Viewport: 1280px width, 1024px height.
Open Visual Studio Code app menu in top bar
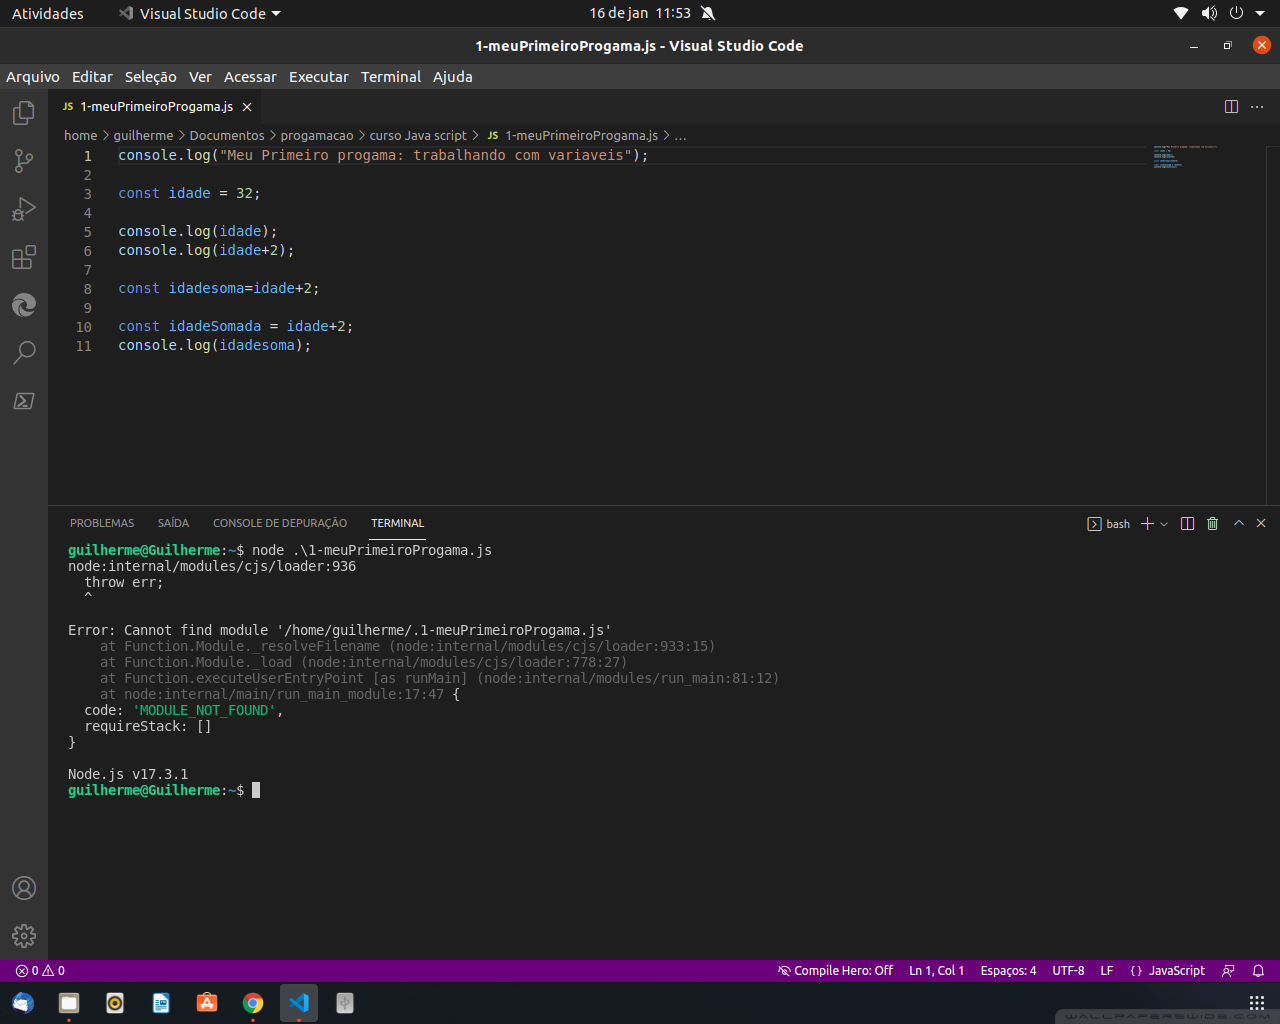click(200, 14)
